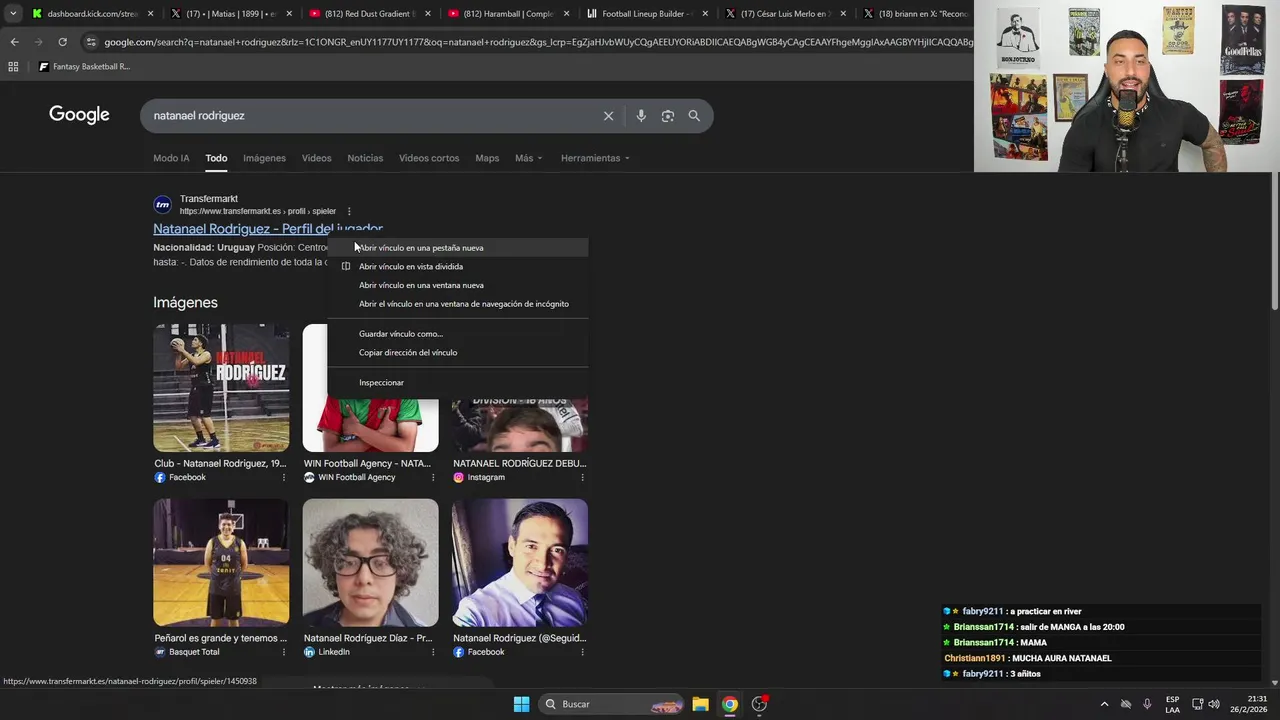
Task: Switch to the dashboard.kick.com tab
Action: coord(92,14)
